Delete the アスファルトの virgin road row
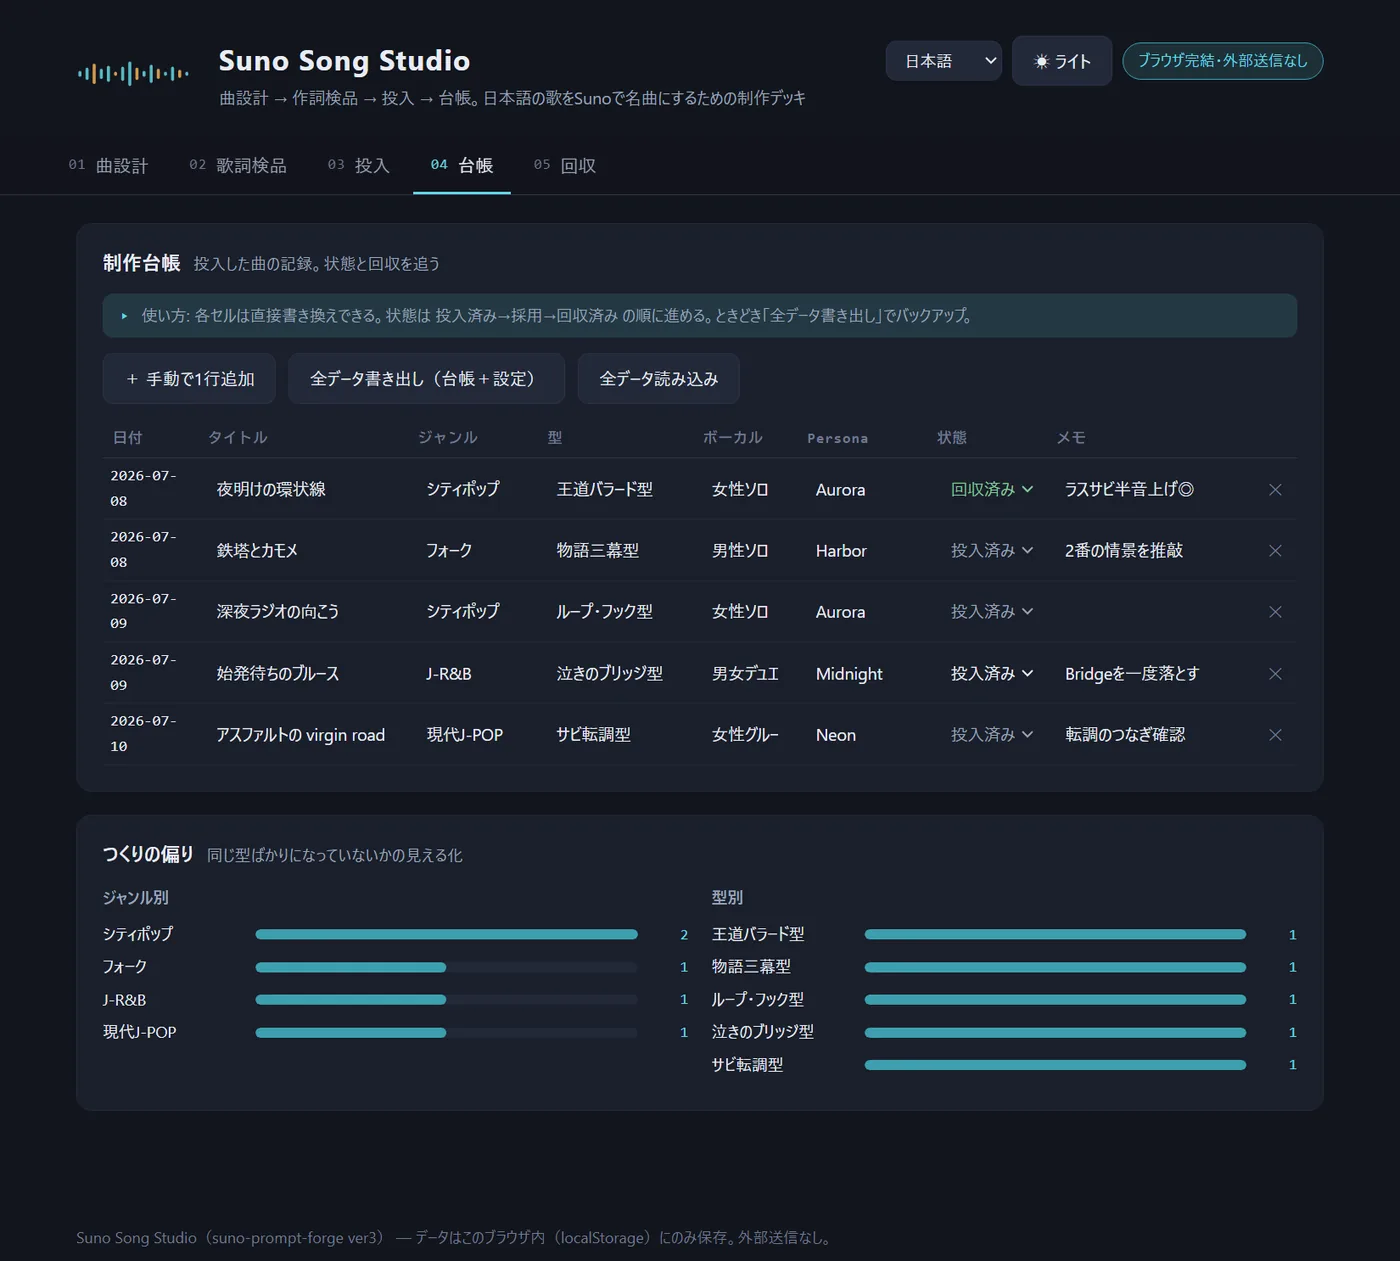 [x=1275, y=735]
